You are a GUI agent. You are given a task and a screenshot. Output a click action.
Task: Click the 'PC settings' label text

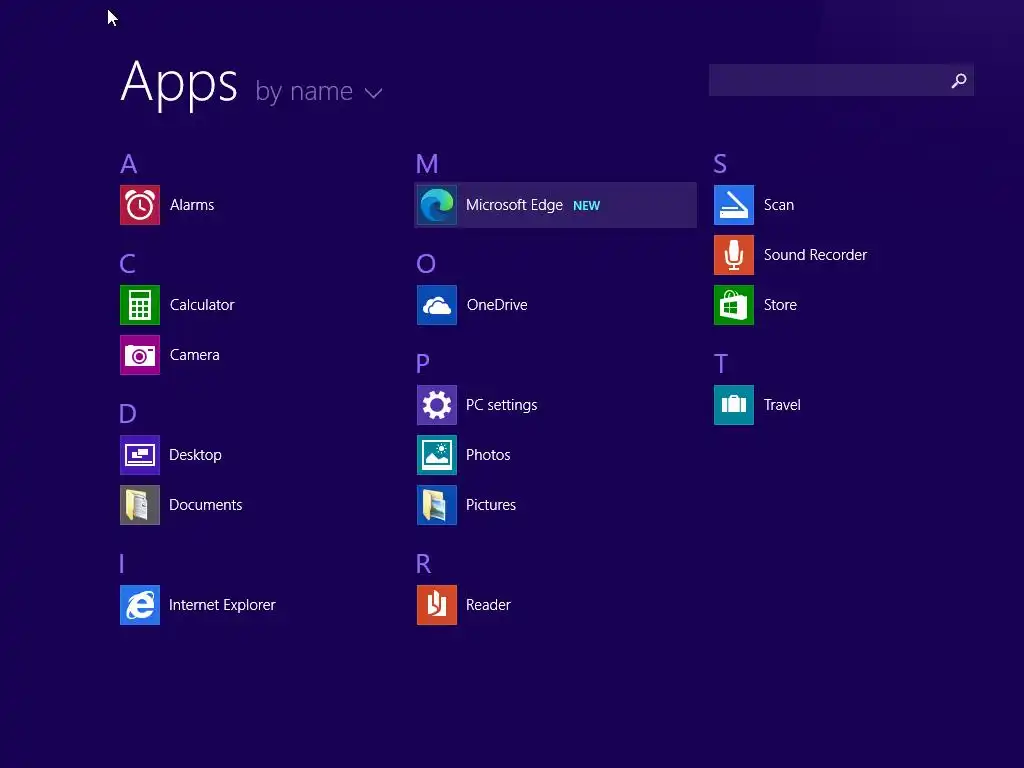[502, 406]
